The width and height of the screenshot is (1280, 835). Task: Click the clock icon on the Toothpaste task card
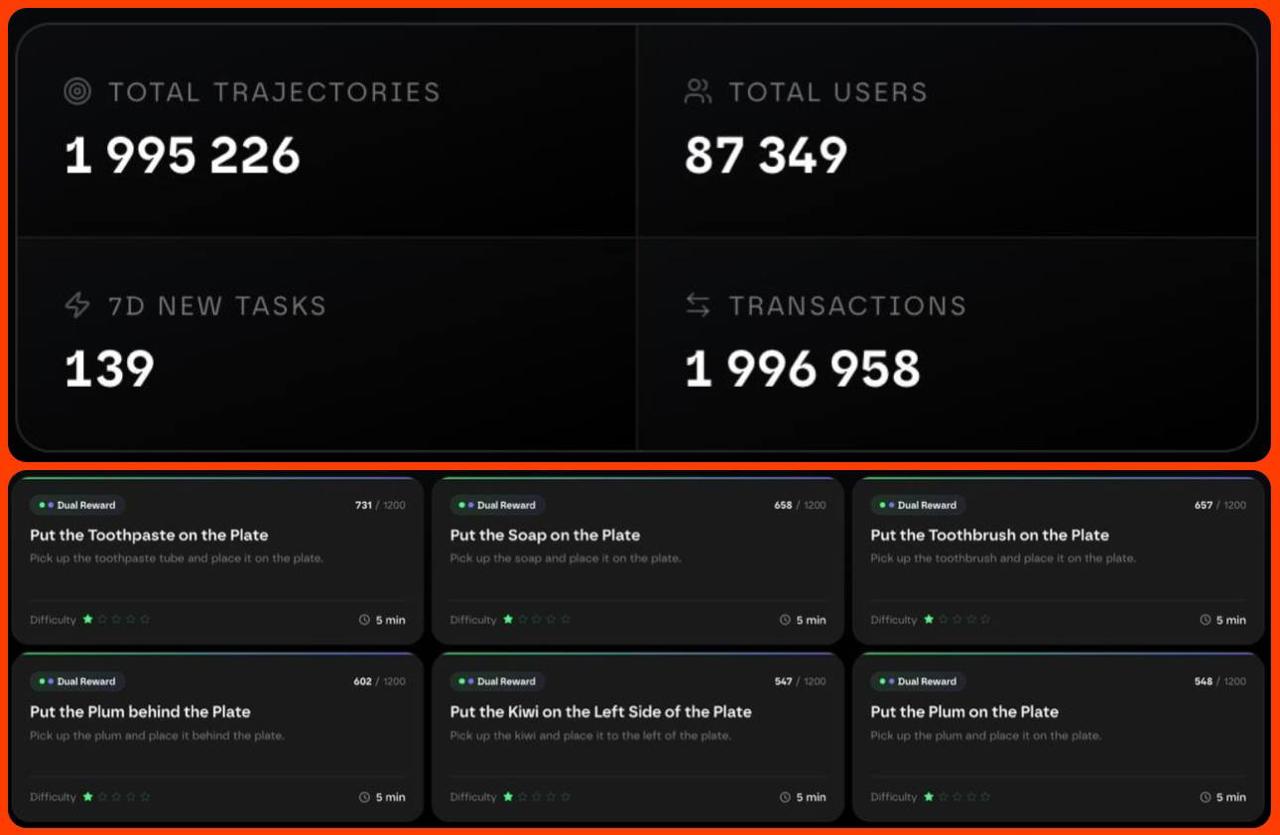click(x=364, y=620)
